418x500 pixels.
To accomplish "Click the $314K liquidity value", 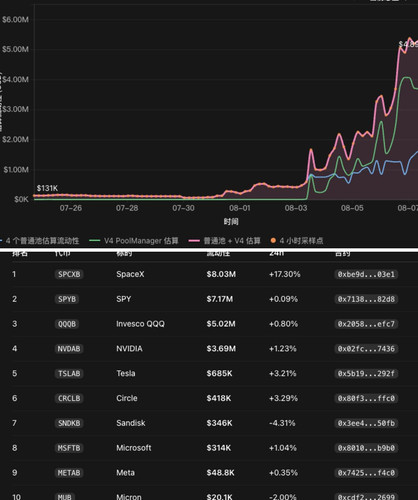I will [219, 448].
